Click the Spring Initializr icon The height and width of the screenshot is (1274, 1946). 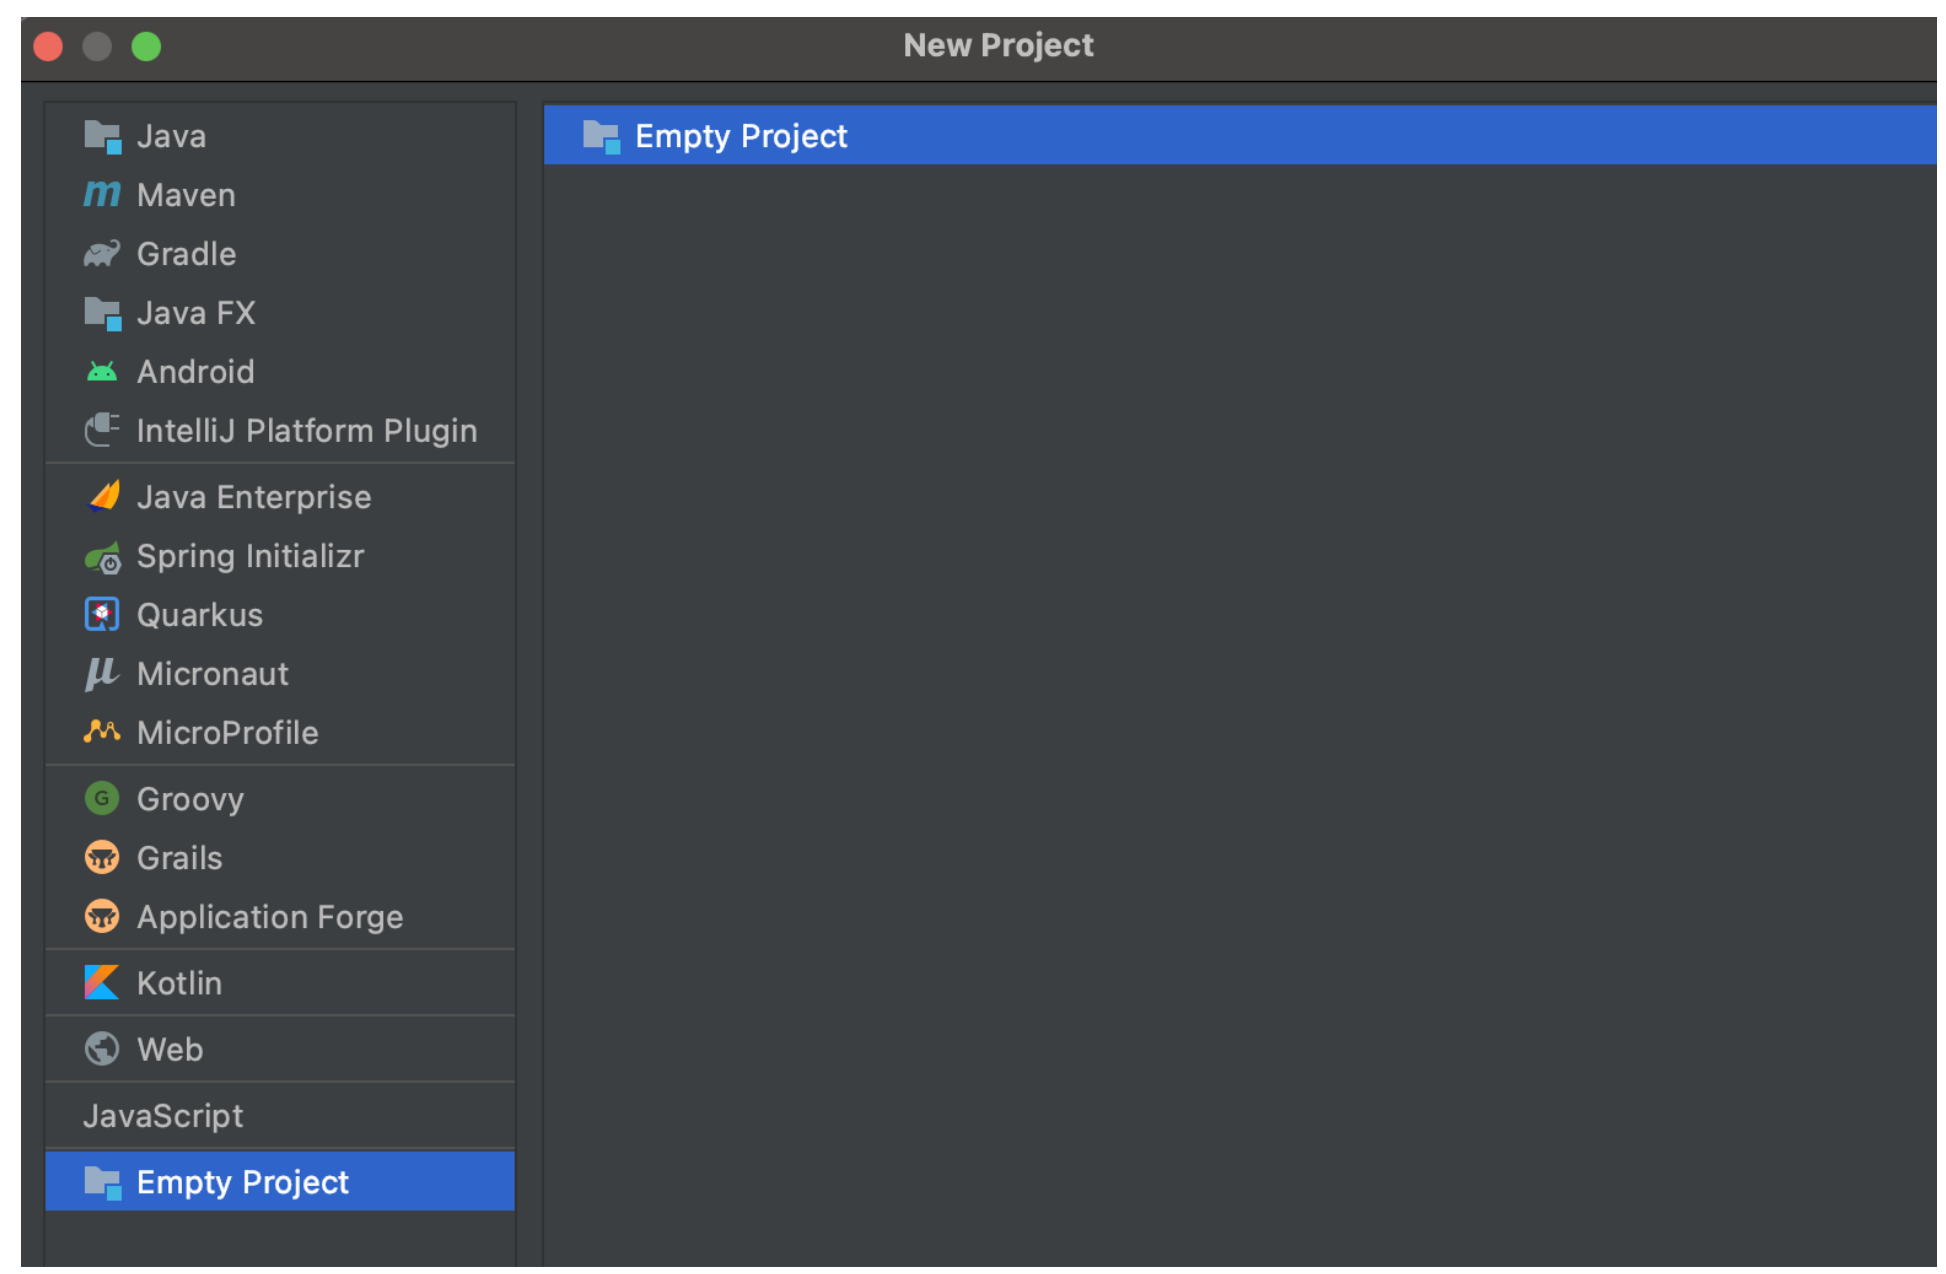[102, 556]
